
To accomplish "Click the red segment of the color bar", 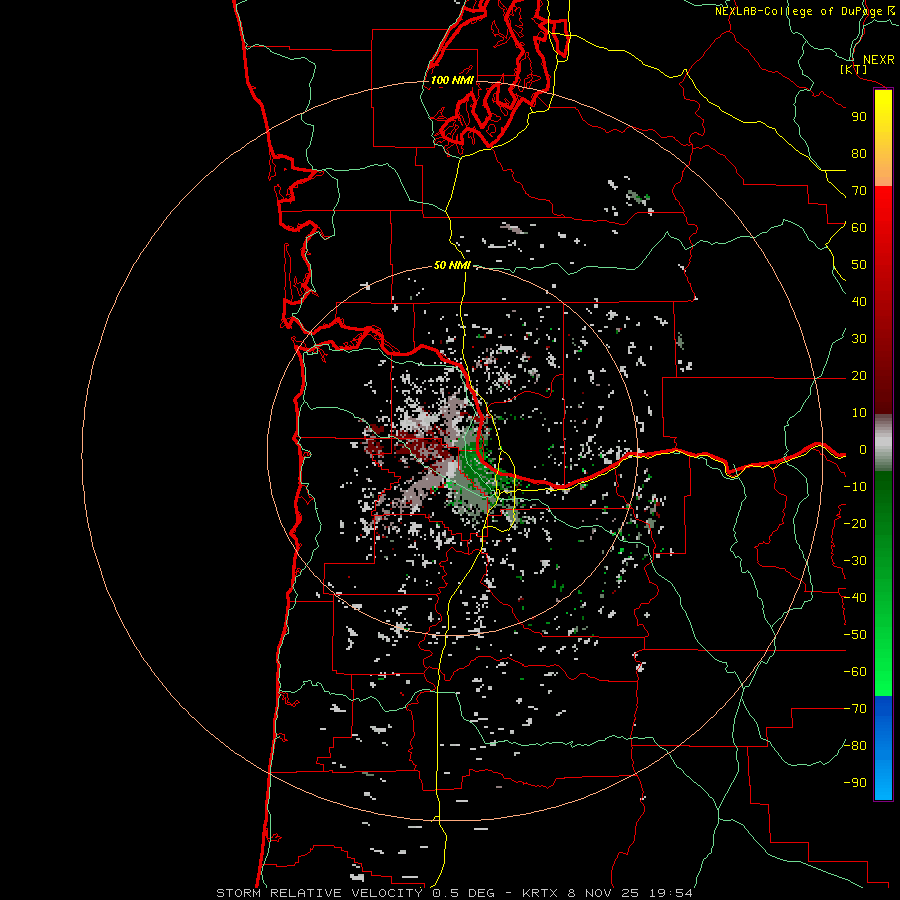I will click(x=883, y=300).
